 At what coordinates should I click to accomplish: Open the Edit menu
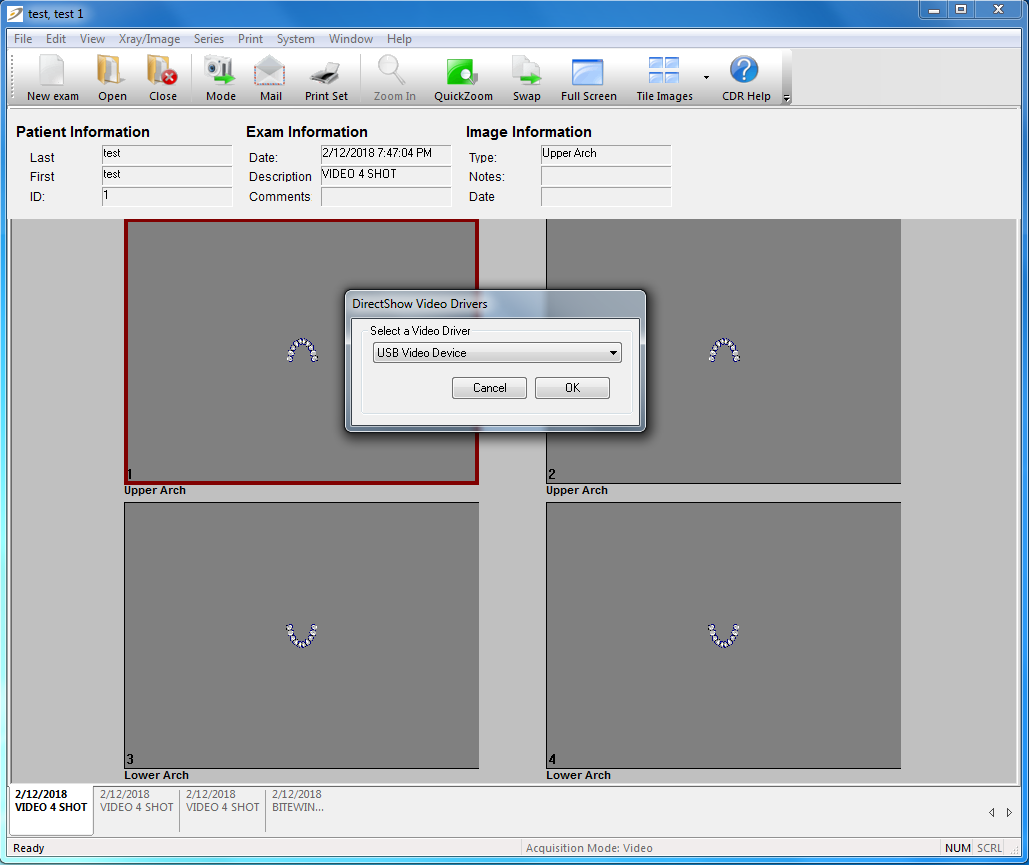click(56, 39)
